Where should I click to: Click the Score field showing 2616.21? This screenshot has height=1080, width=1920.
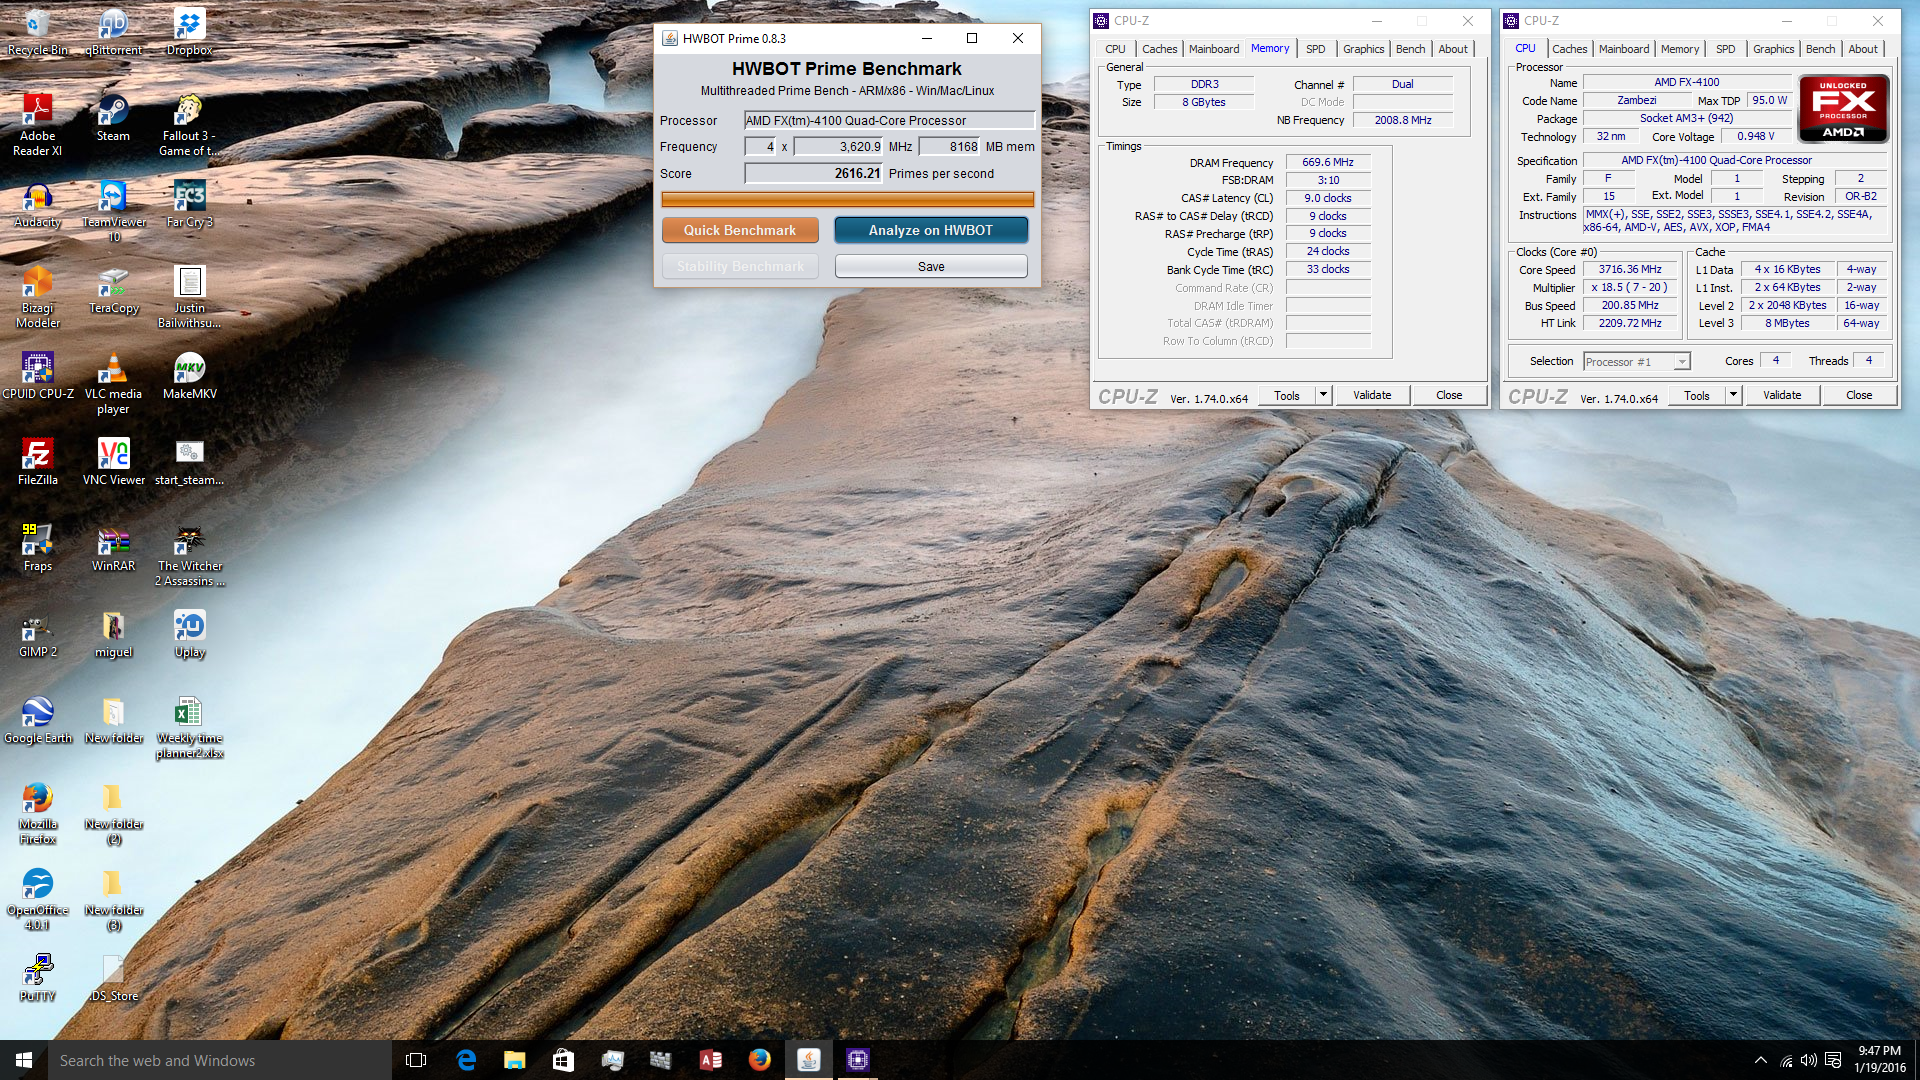(x=814, y=173)
